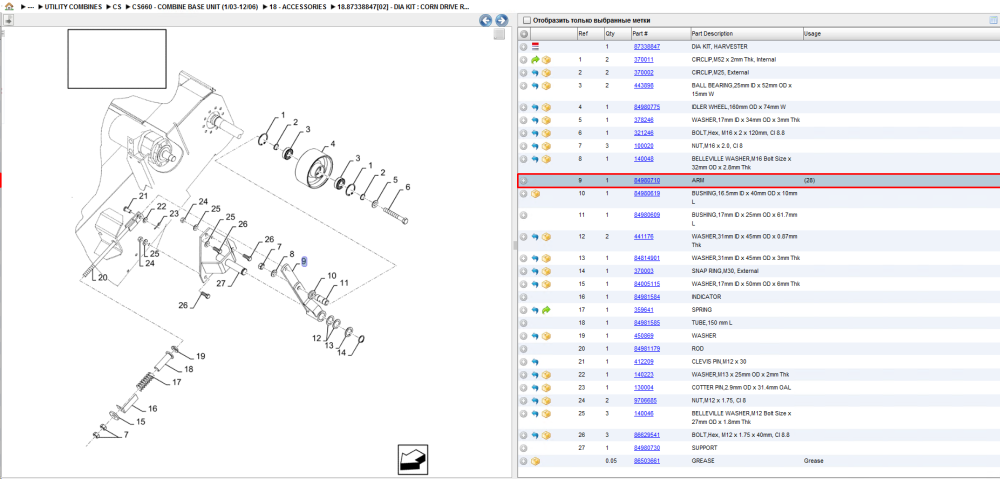Click the kit icon on DIA KIT, HARVESTER row
Viewport: 1000px width, 479px height.
click(x=536, y=47)
